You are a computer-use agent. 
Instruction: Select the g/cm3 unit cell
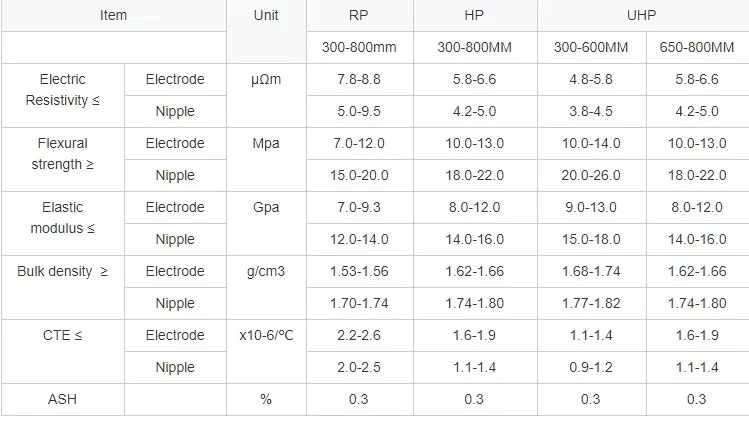tap(266, 271)
